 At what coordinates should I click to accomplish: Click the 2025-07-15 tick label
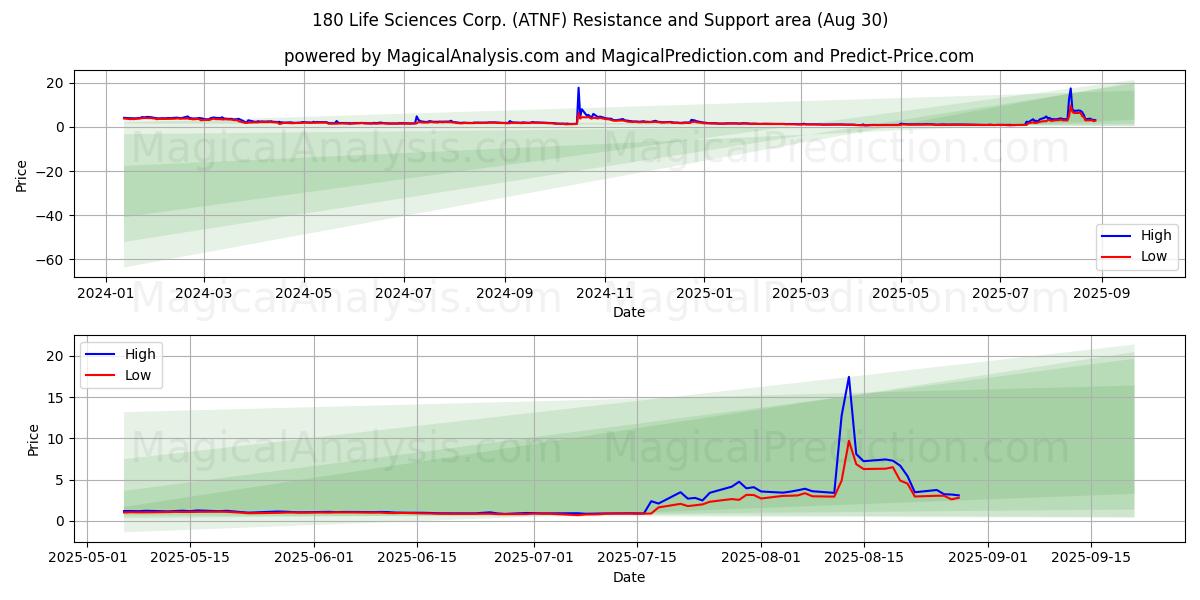[636, 559]
